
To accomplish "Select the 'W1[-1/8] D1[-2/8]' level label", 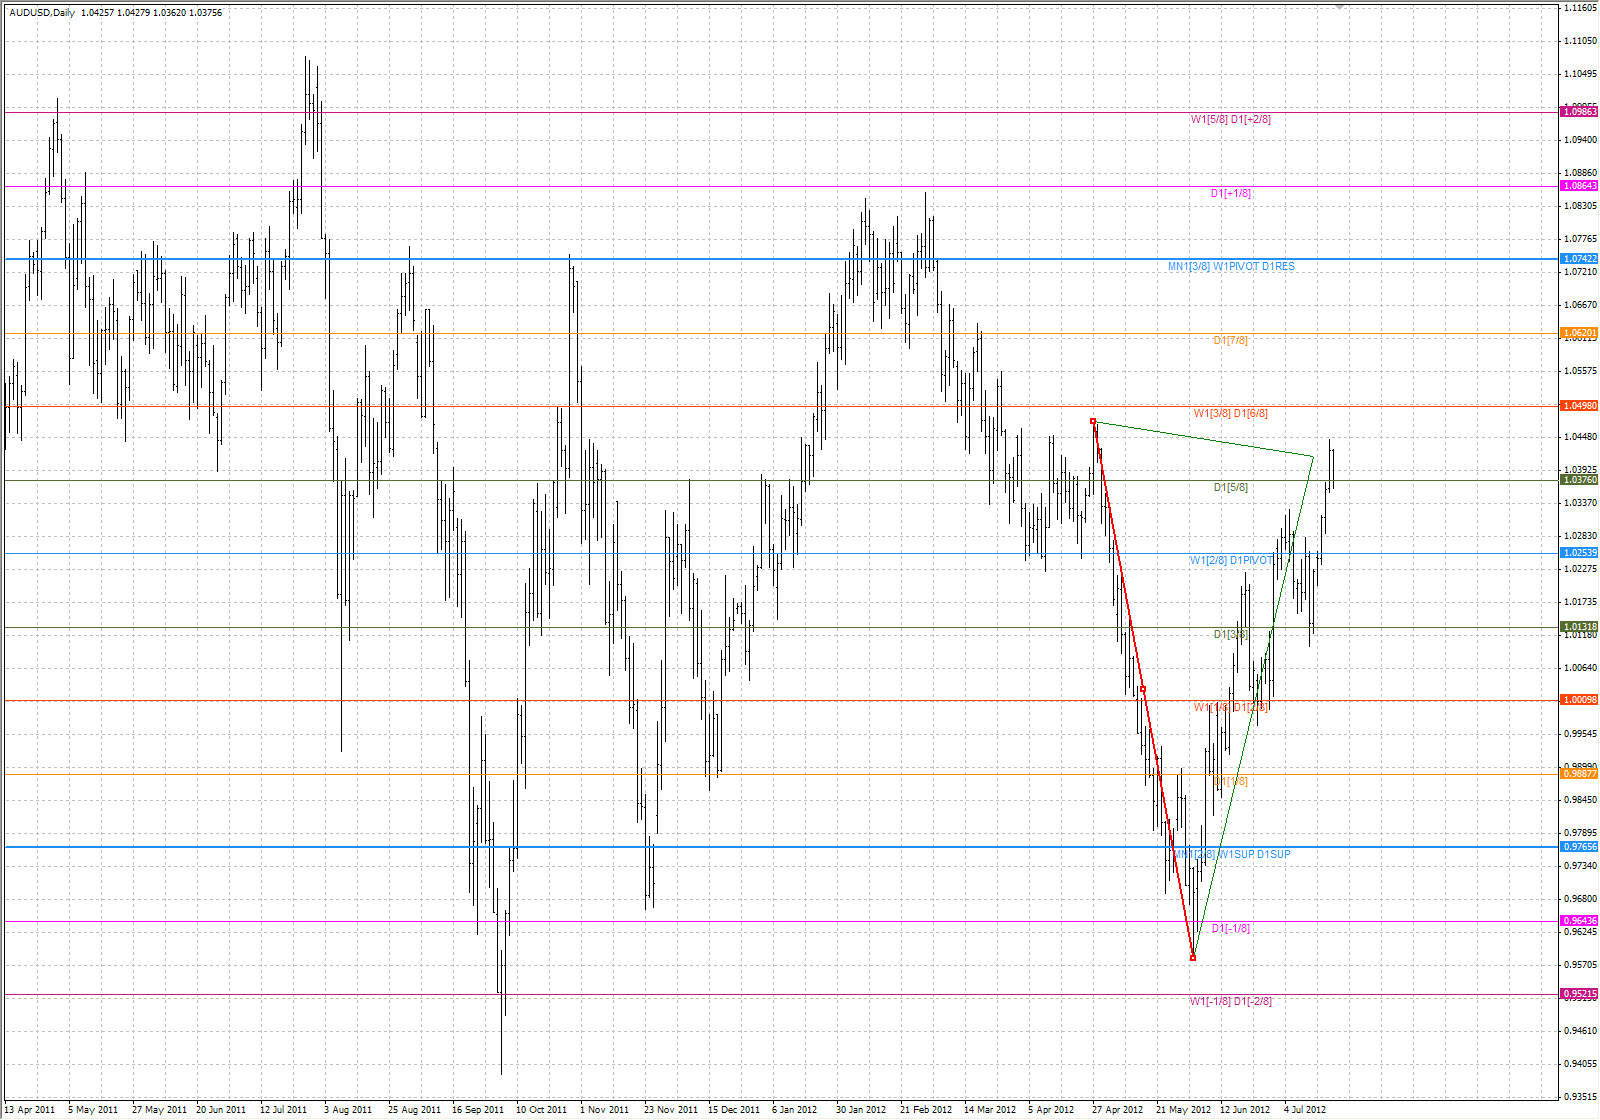I will point(1230,1002).
